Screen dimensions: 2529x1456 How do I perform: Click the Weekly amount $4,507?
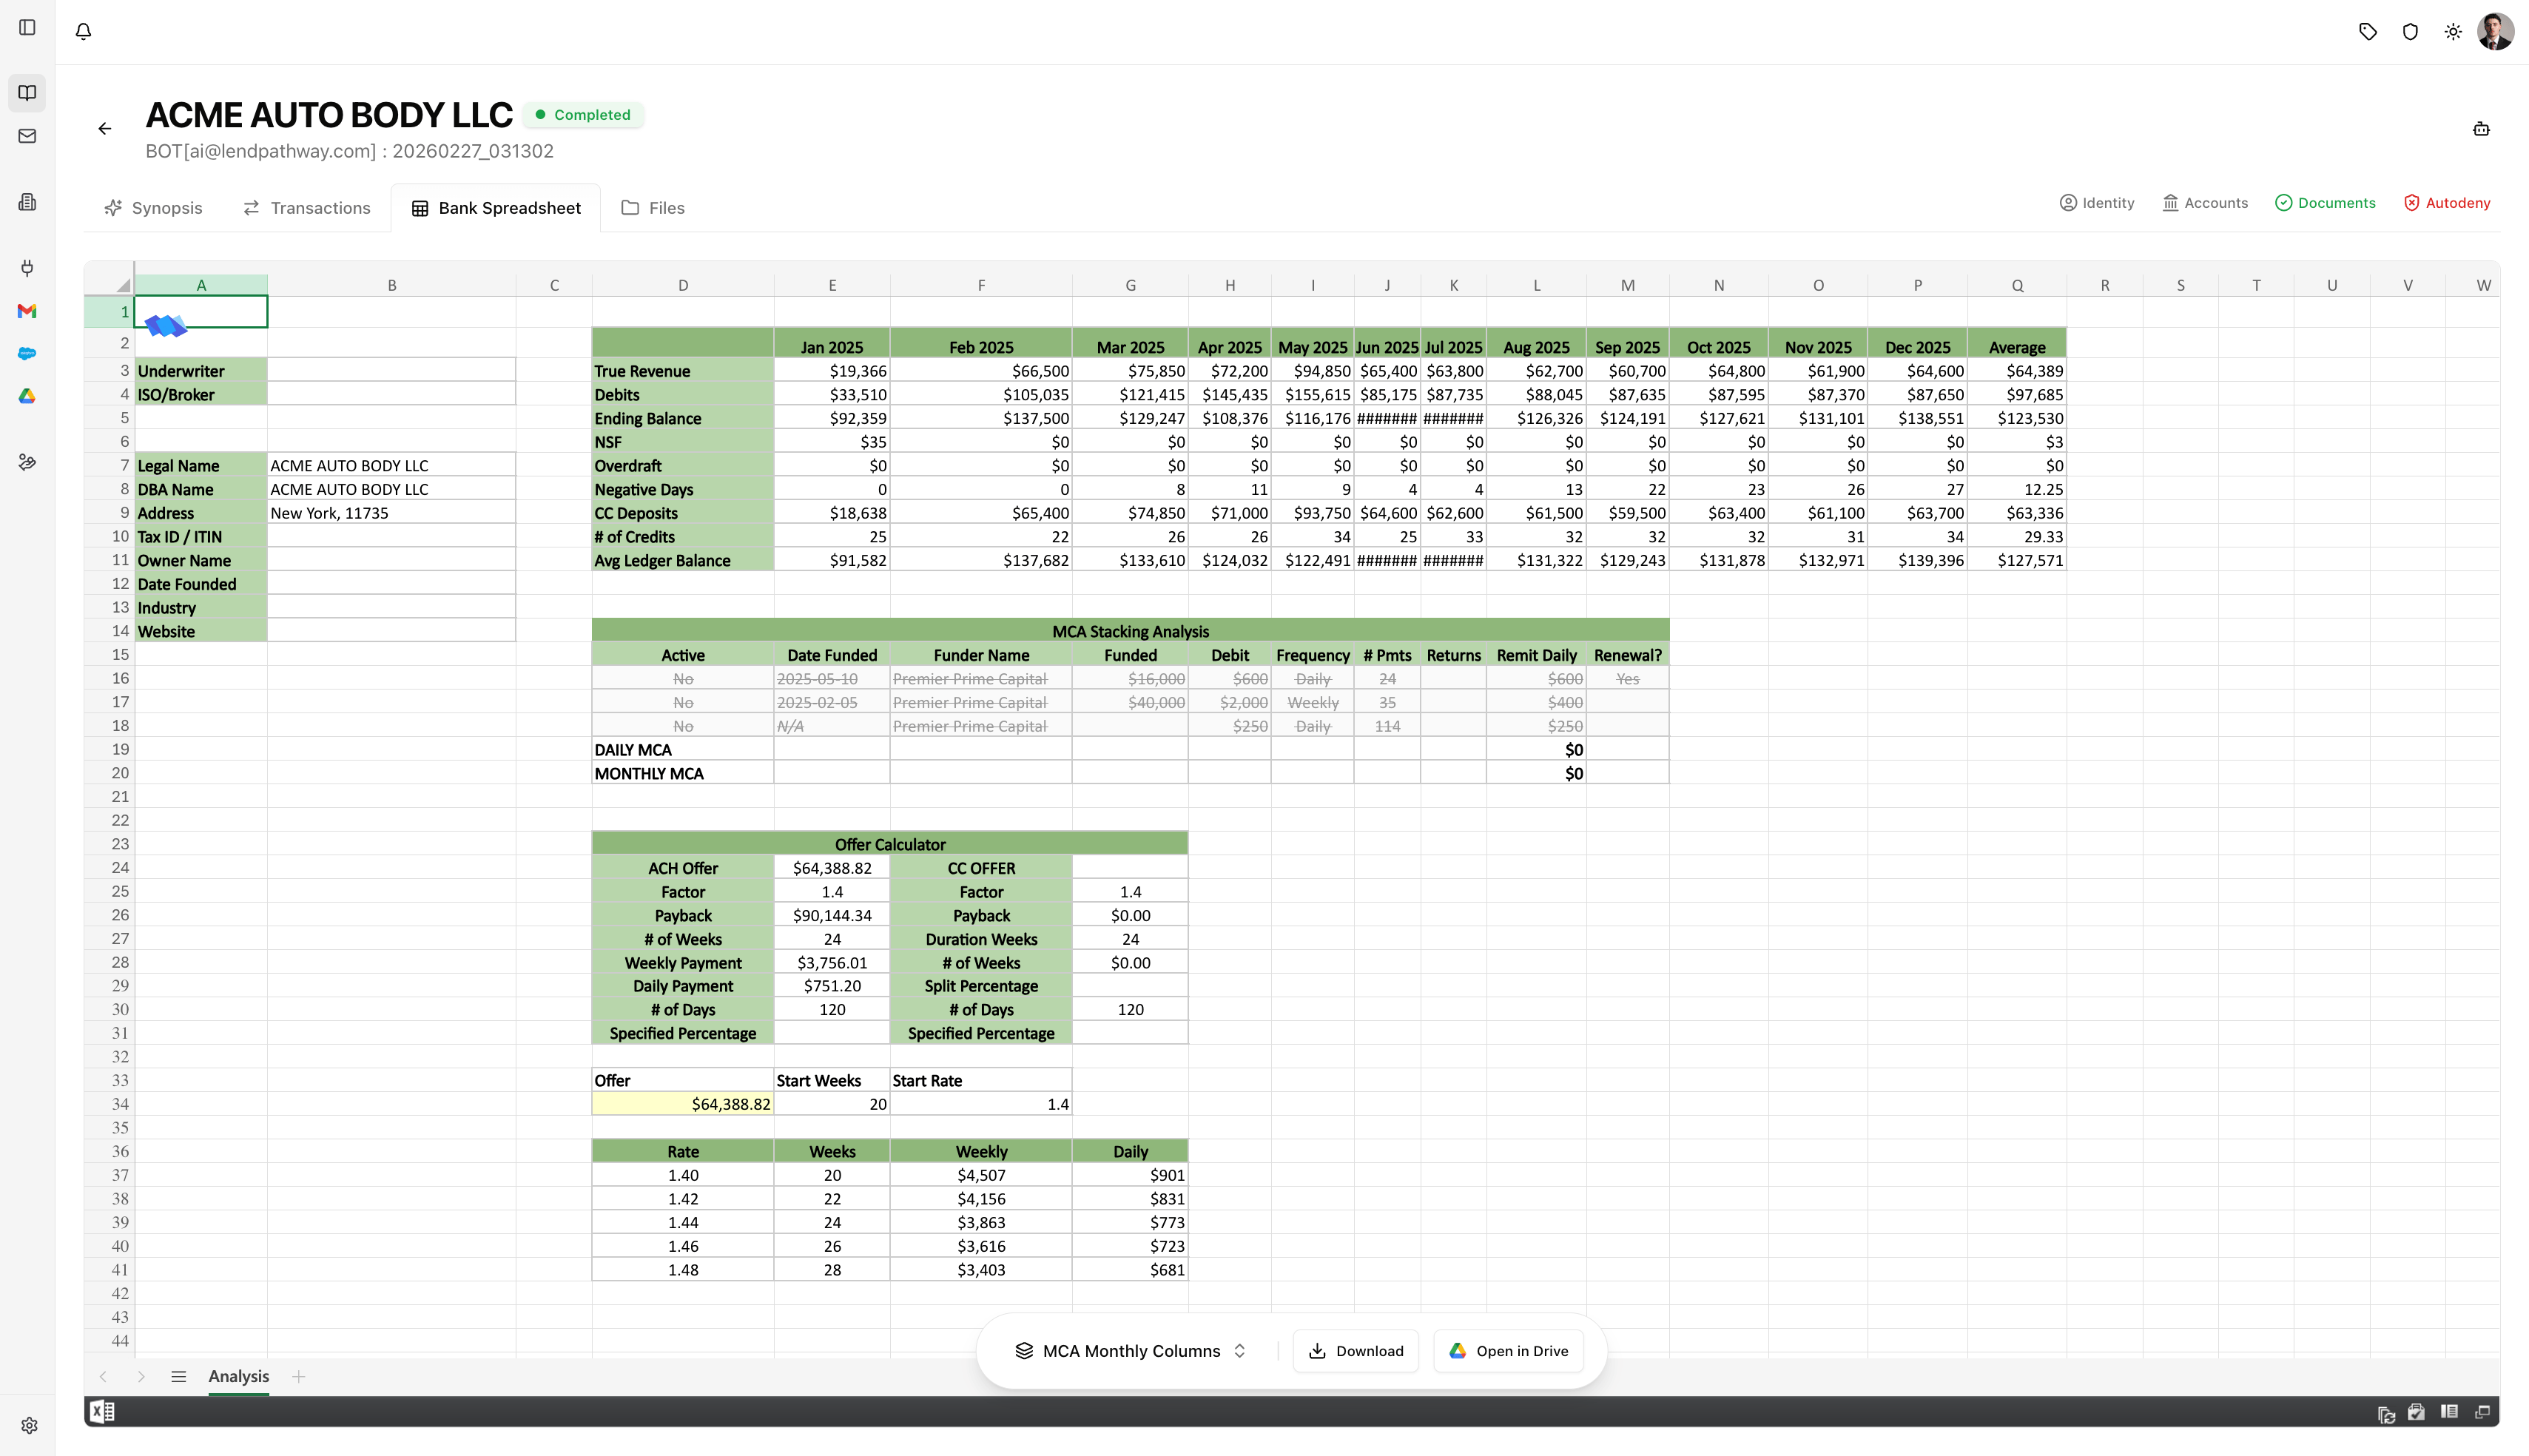[981, 1175]
